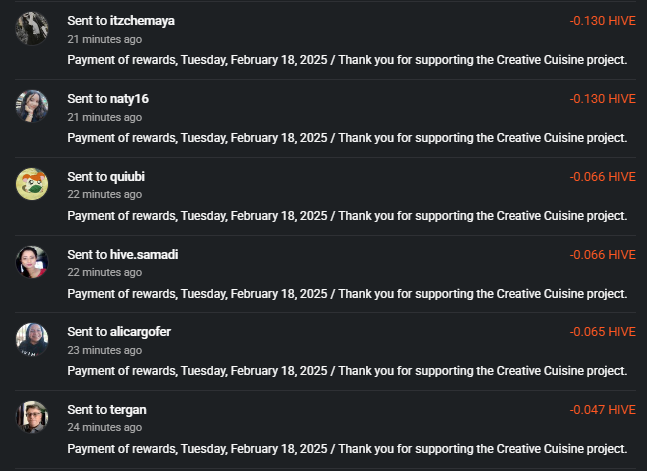Open tergan's profile avatar

tap(32, 417)
